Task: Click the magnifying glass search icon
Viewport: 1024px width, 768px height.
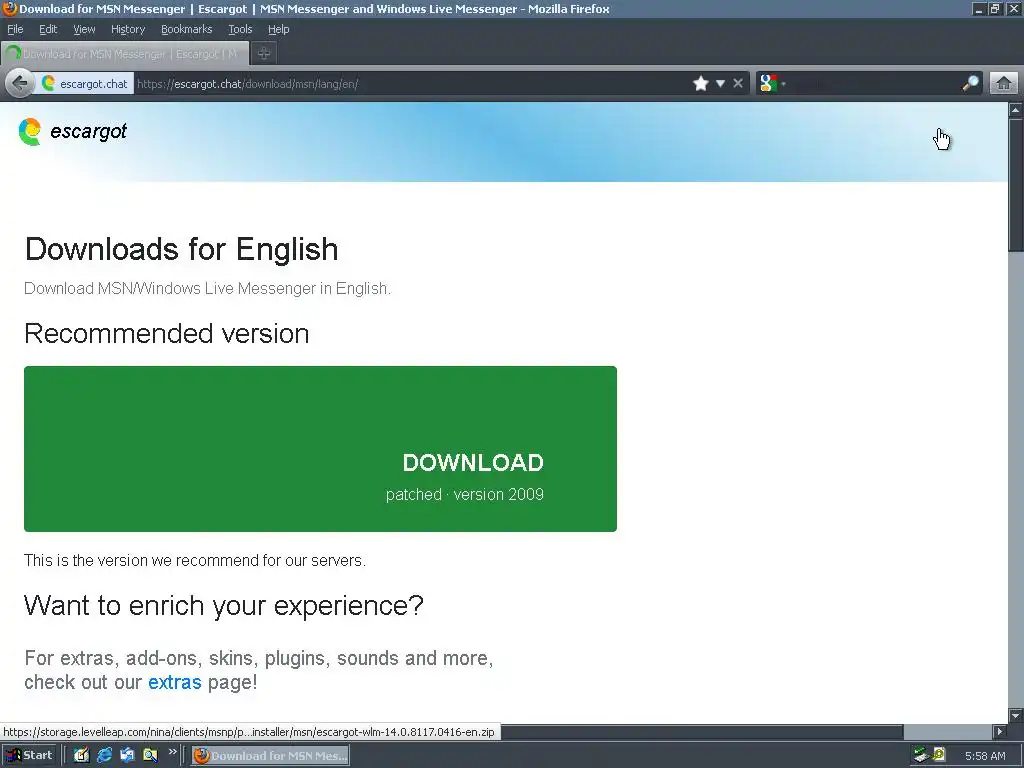Action: pos(971,84)
